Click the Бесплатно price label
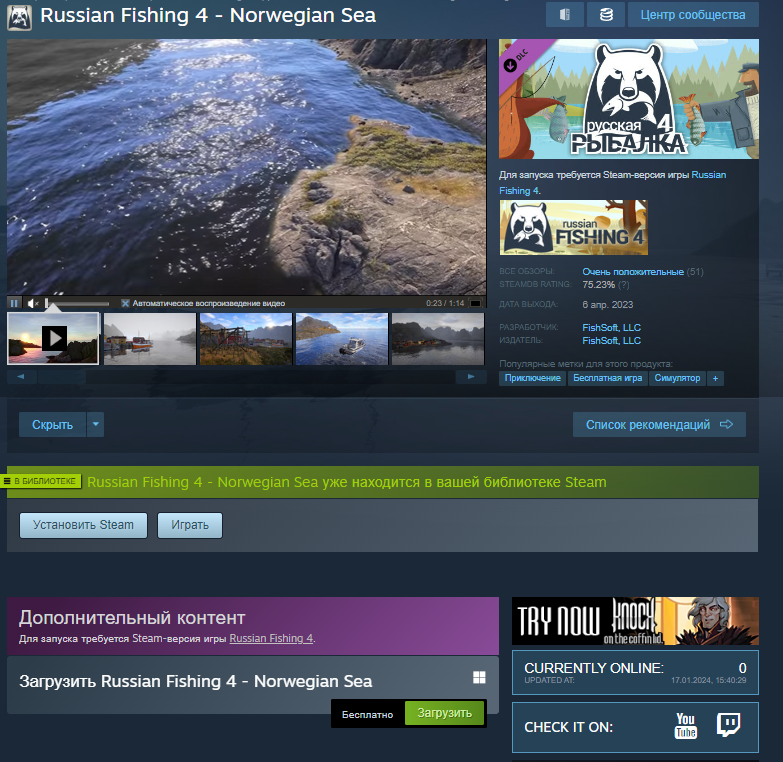This screenshot has width=783, height=762. click(367, 715)
